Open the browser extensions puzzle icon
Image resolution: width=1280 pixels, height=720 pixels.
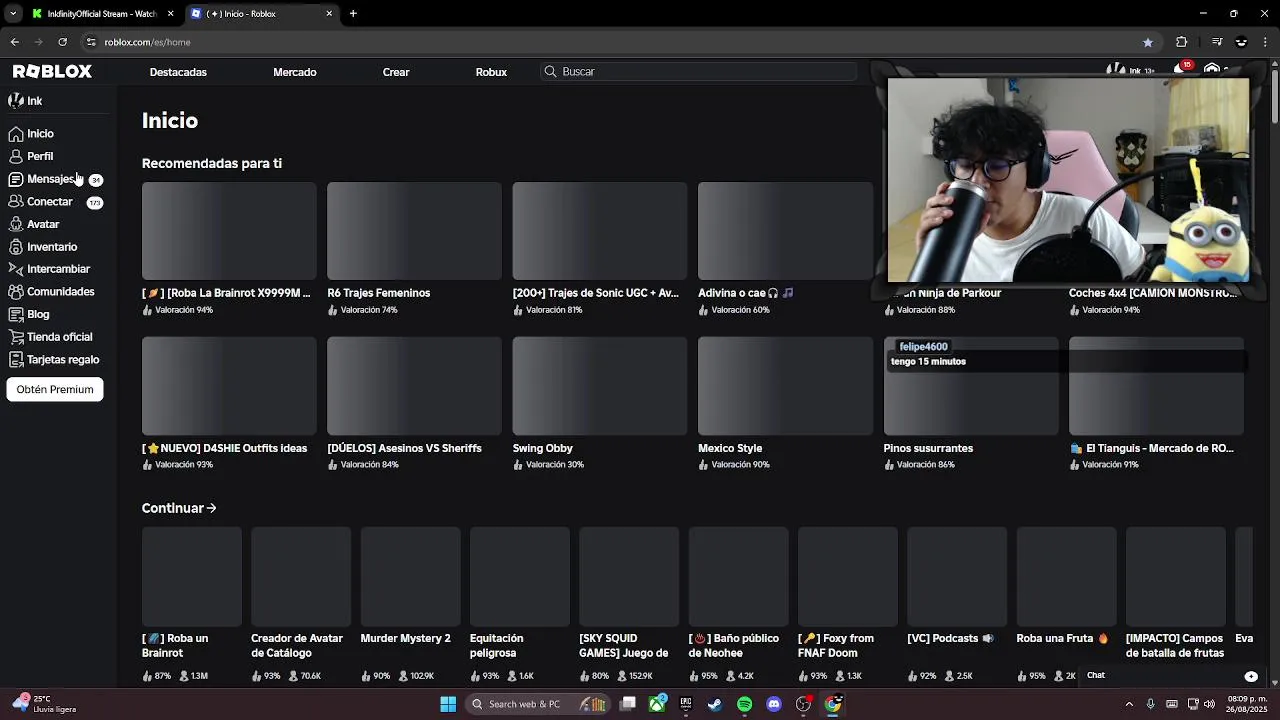pyautogui.click(x=1182, y=42)
